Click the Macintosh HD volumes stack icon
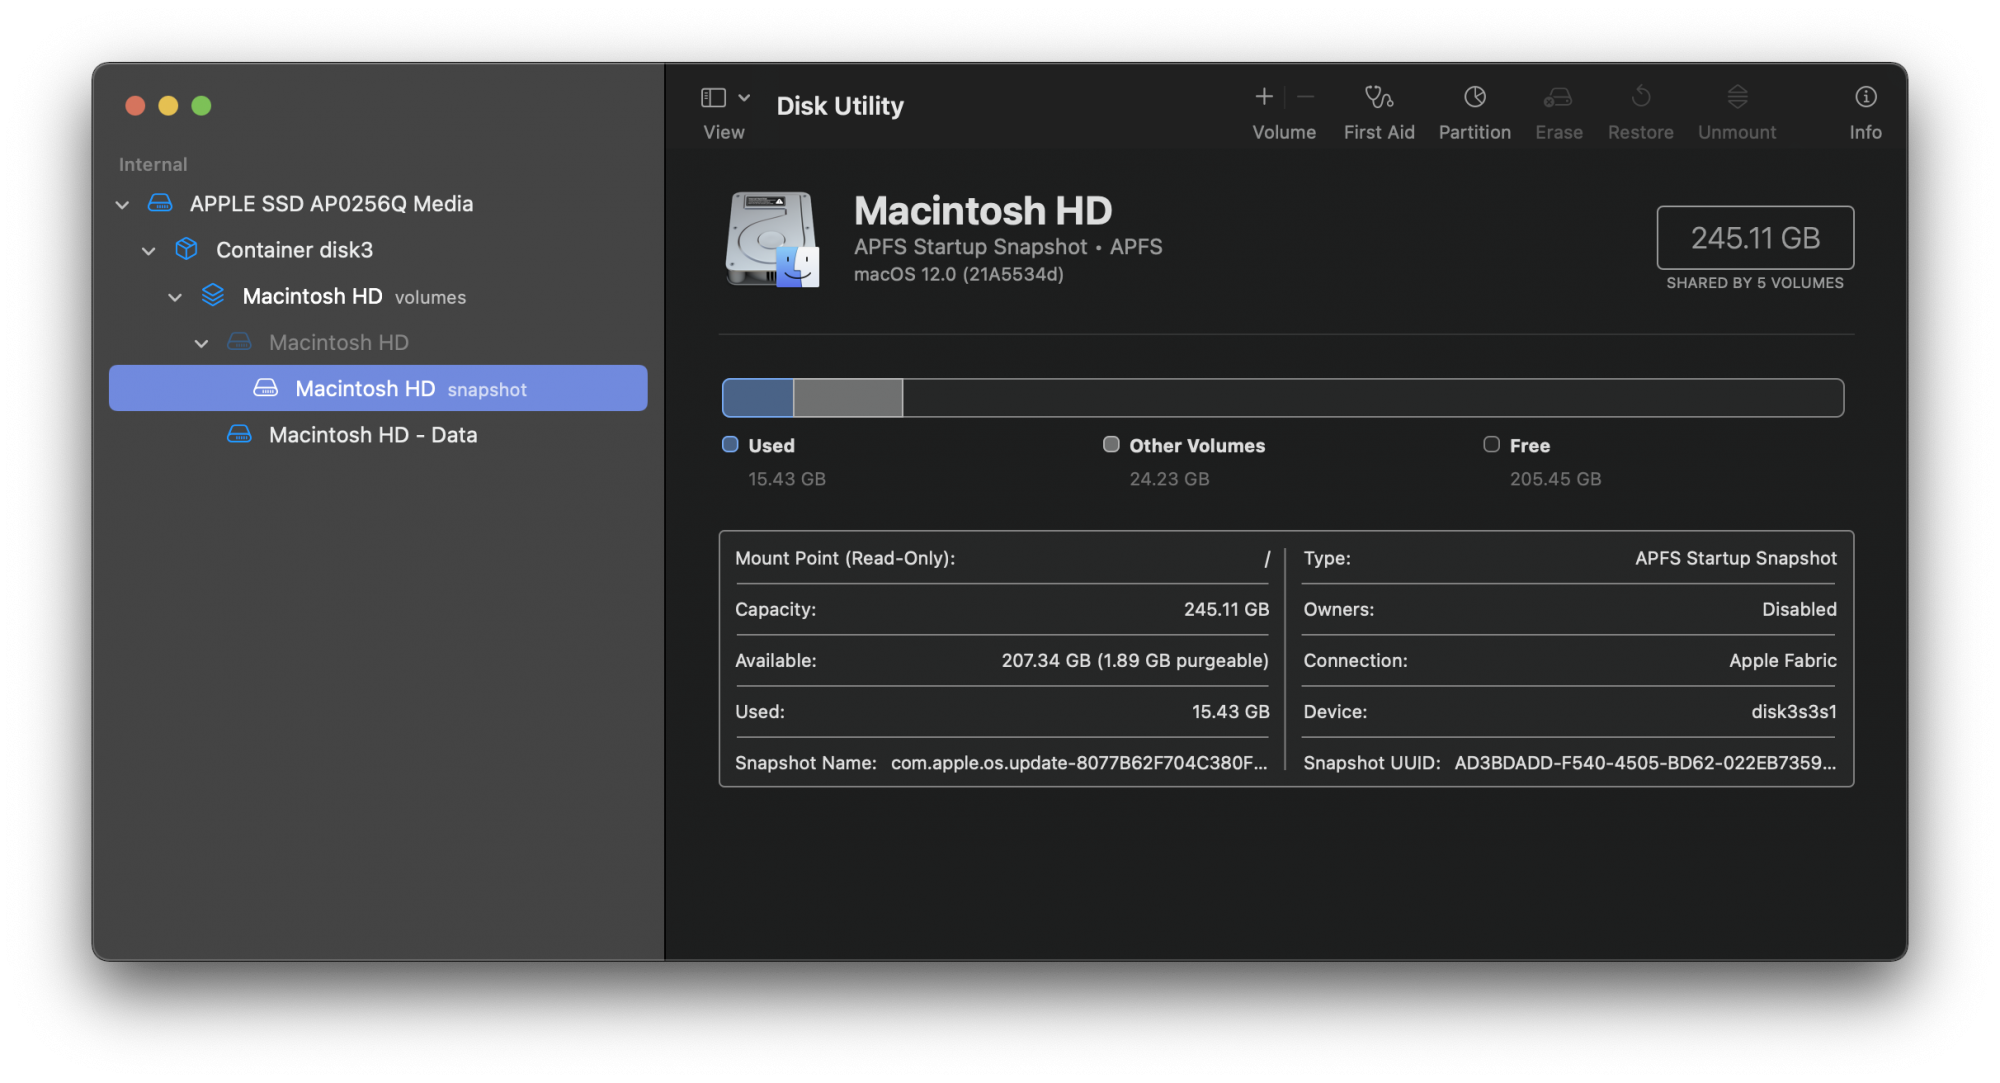 click(x=213, y=296)
